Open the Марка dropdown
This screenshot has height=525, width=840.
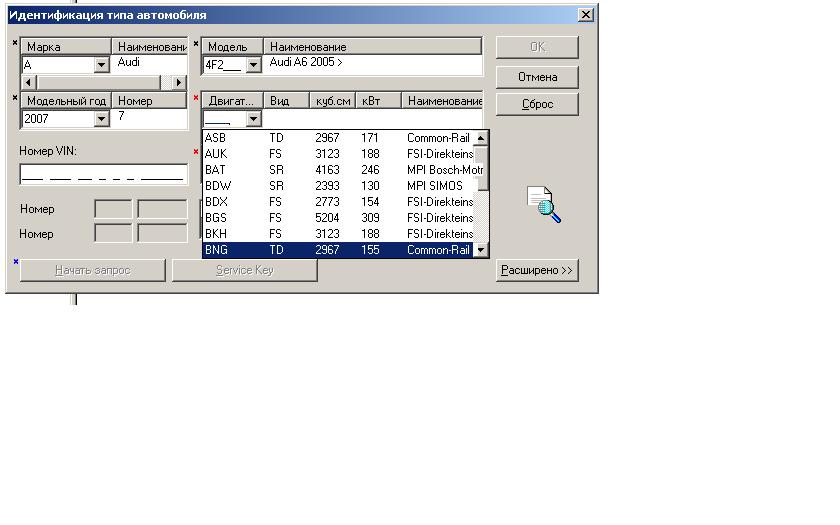click(101, 65)
